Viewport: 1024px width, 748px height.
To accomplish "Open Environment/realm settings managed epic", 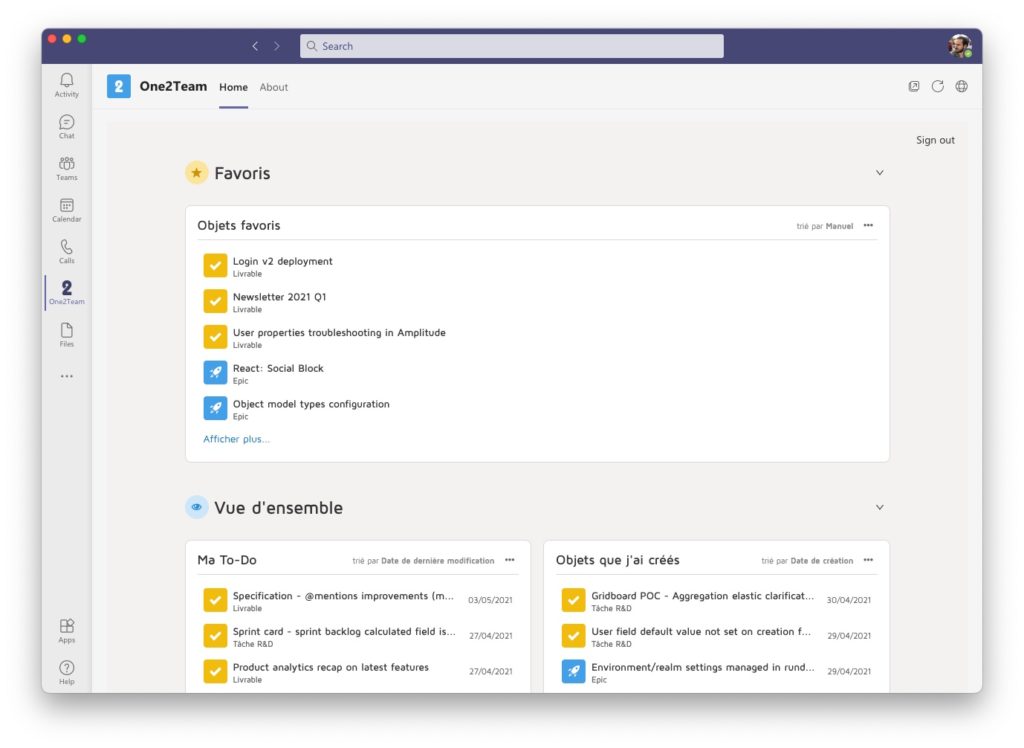I will click(x=703, y=667).
